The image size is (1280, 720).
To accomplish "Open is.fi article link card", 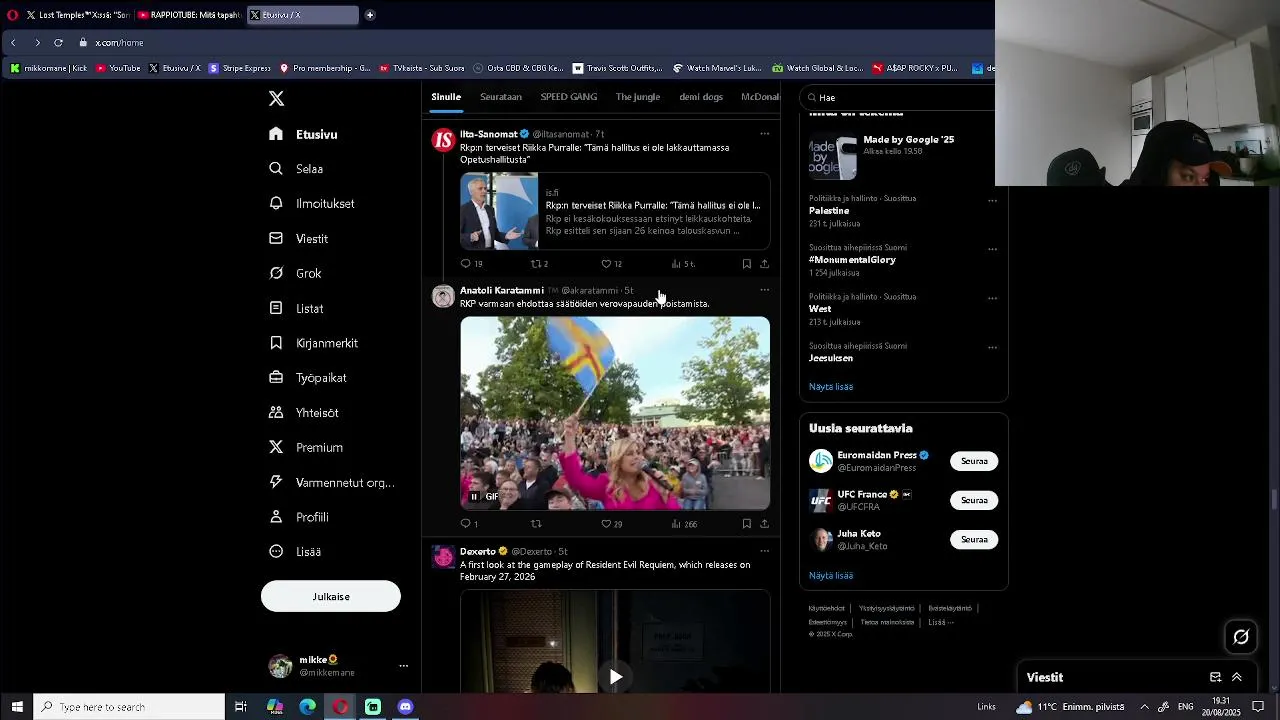I will 615,211.
